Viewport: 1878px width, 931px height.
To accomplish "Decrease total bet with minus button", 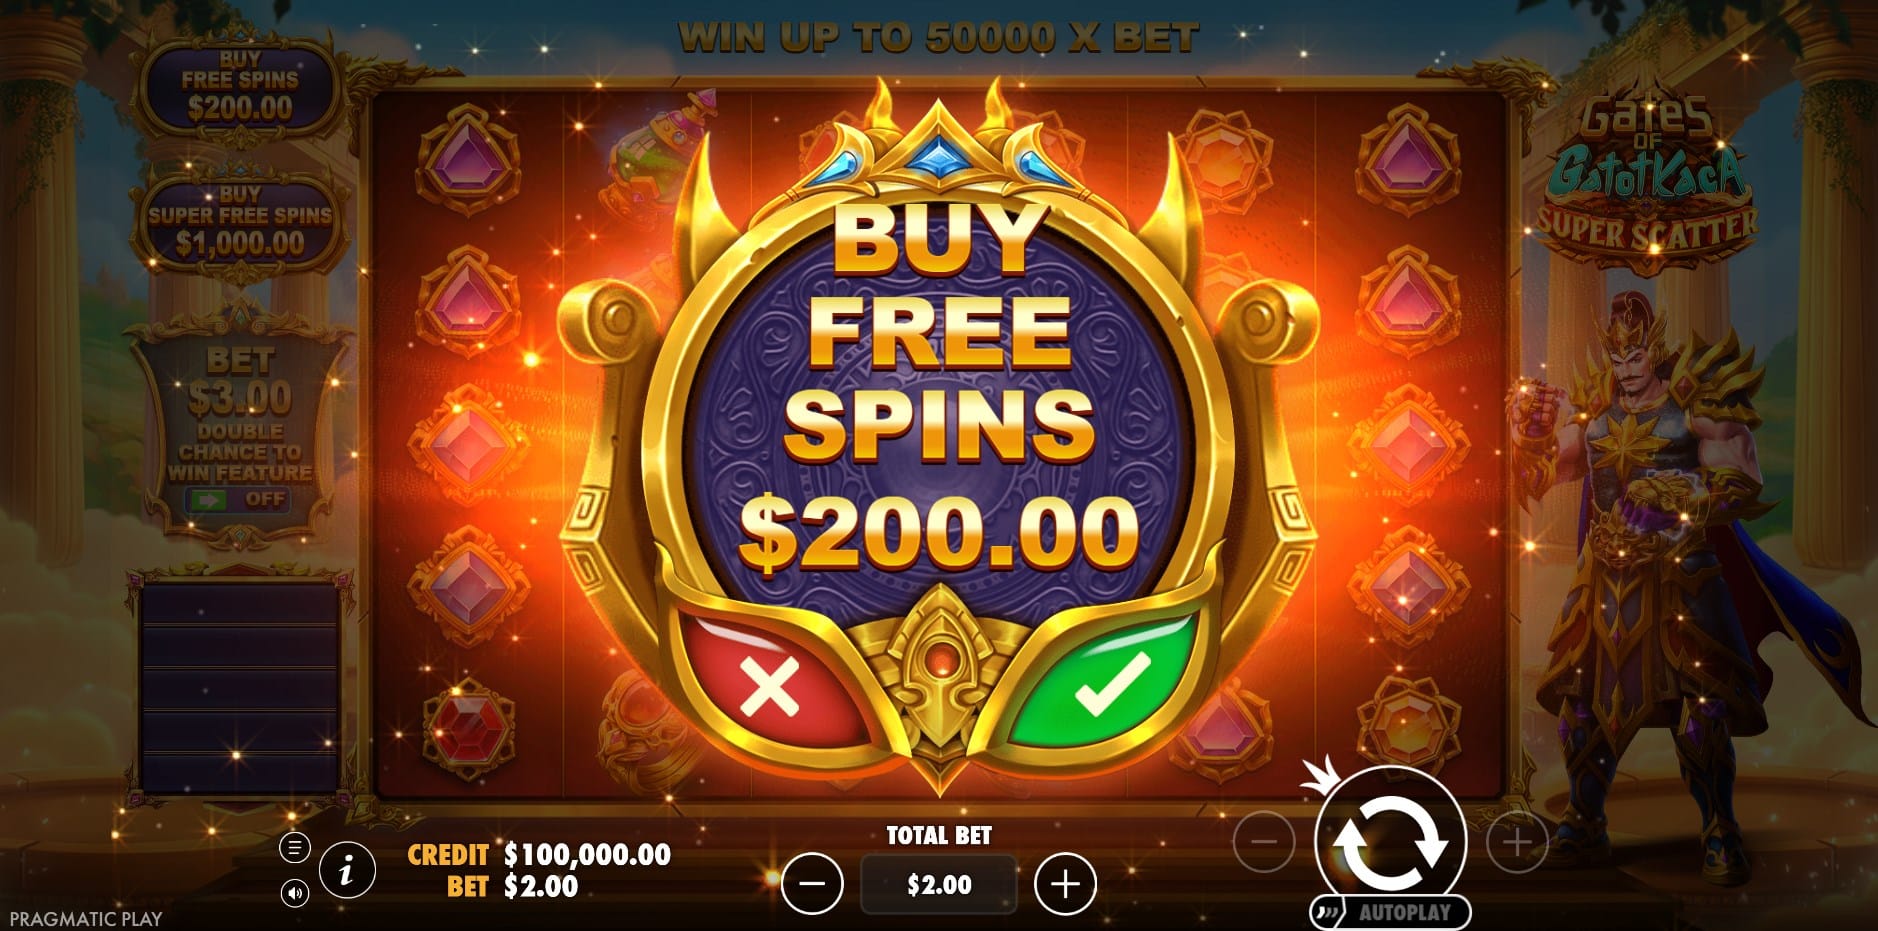I will [x=812, y=884].
